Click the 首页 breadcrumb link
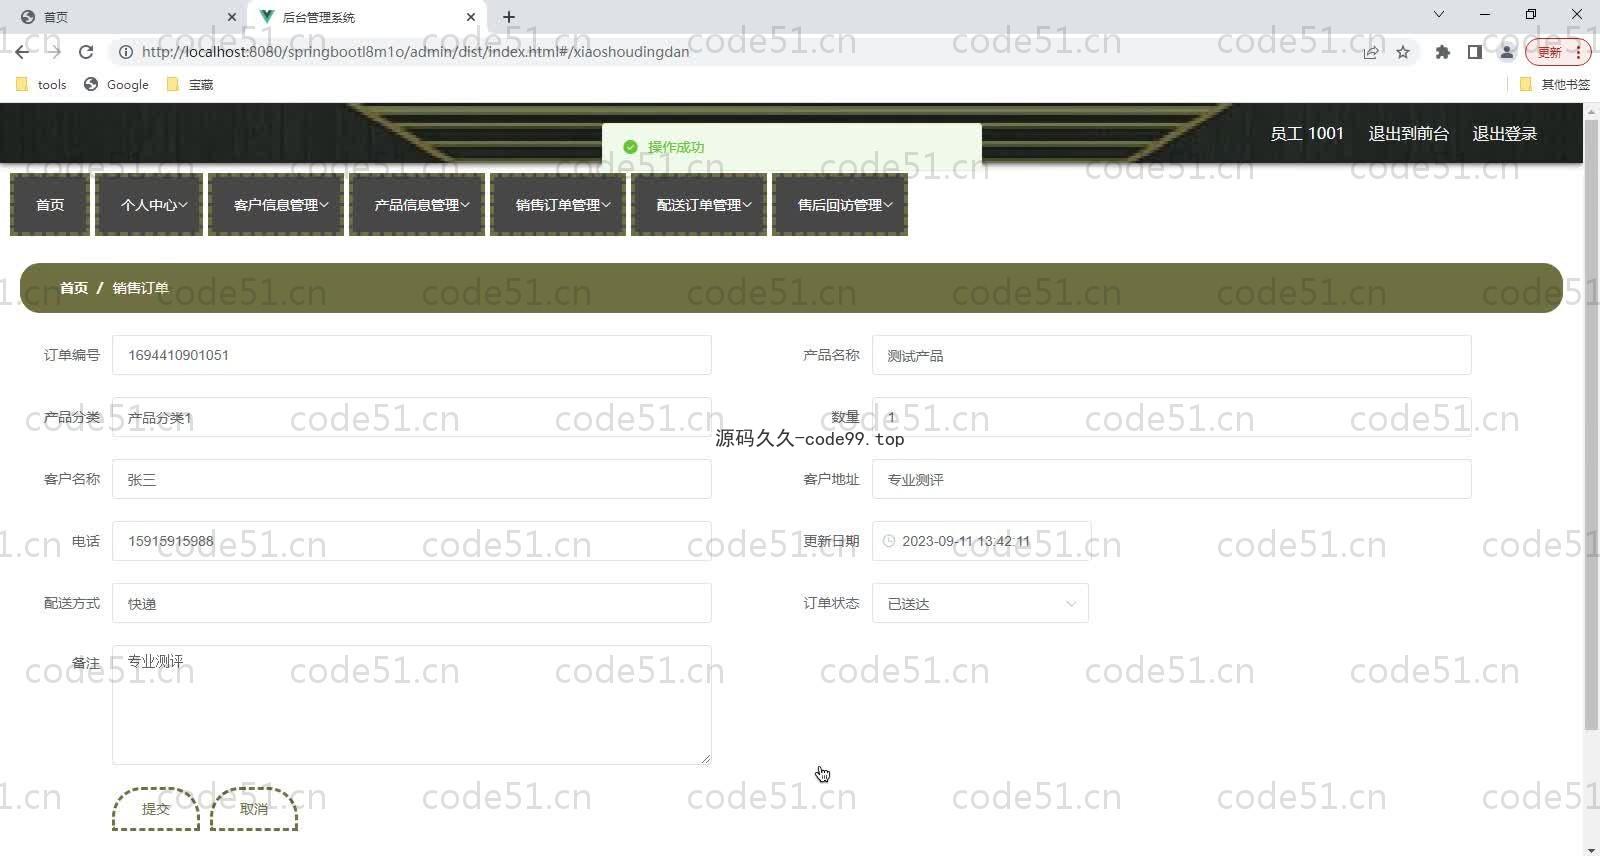Viewport: 1600px width, 856px height. 74,288
